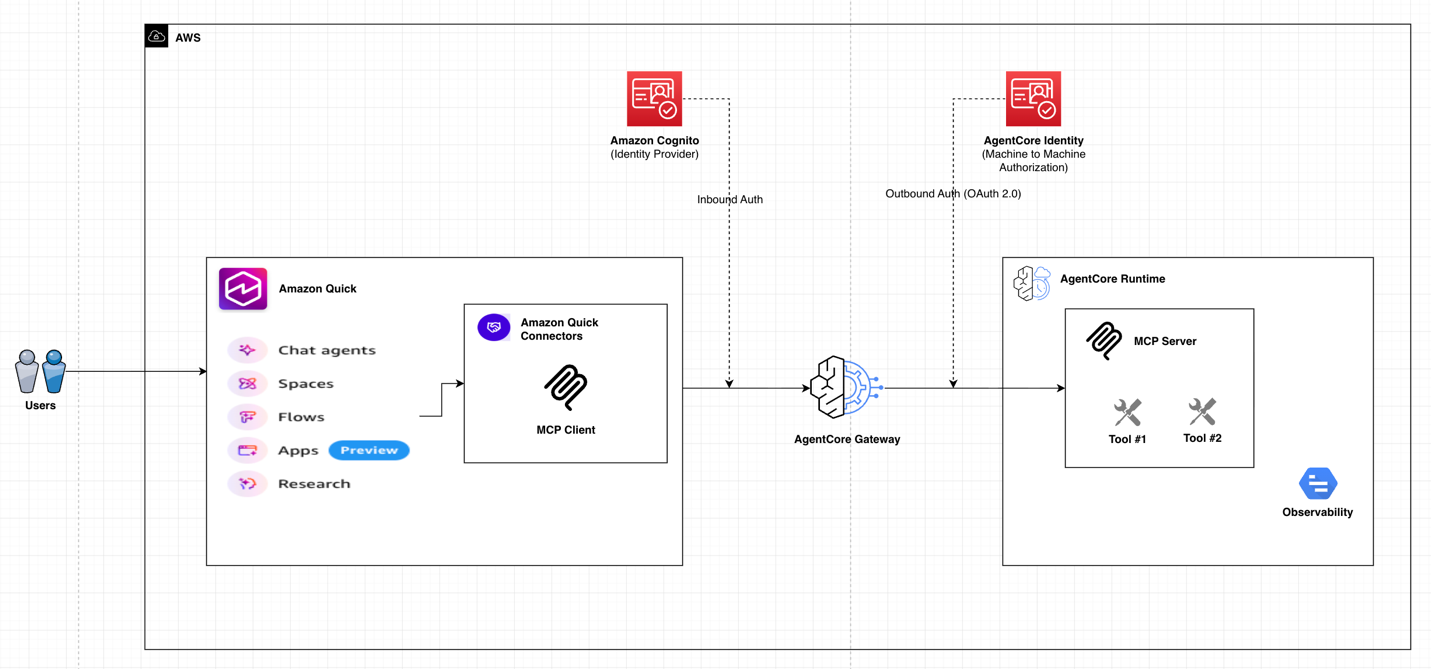Click the 'Inbound Auth' label
The image size is (1431, 669).
(x=730, y=200)
